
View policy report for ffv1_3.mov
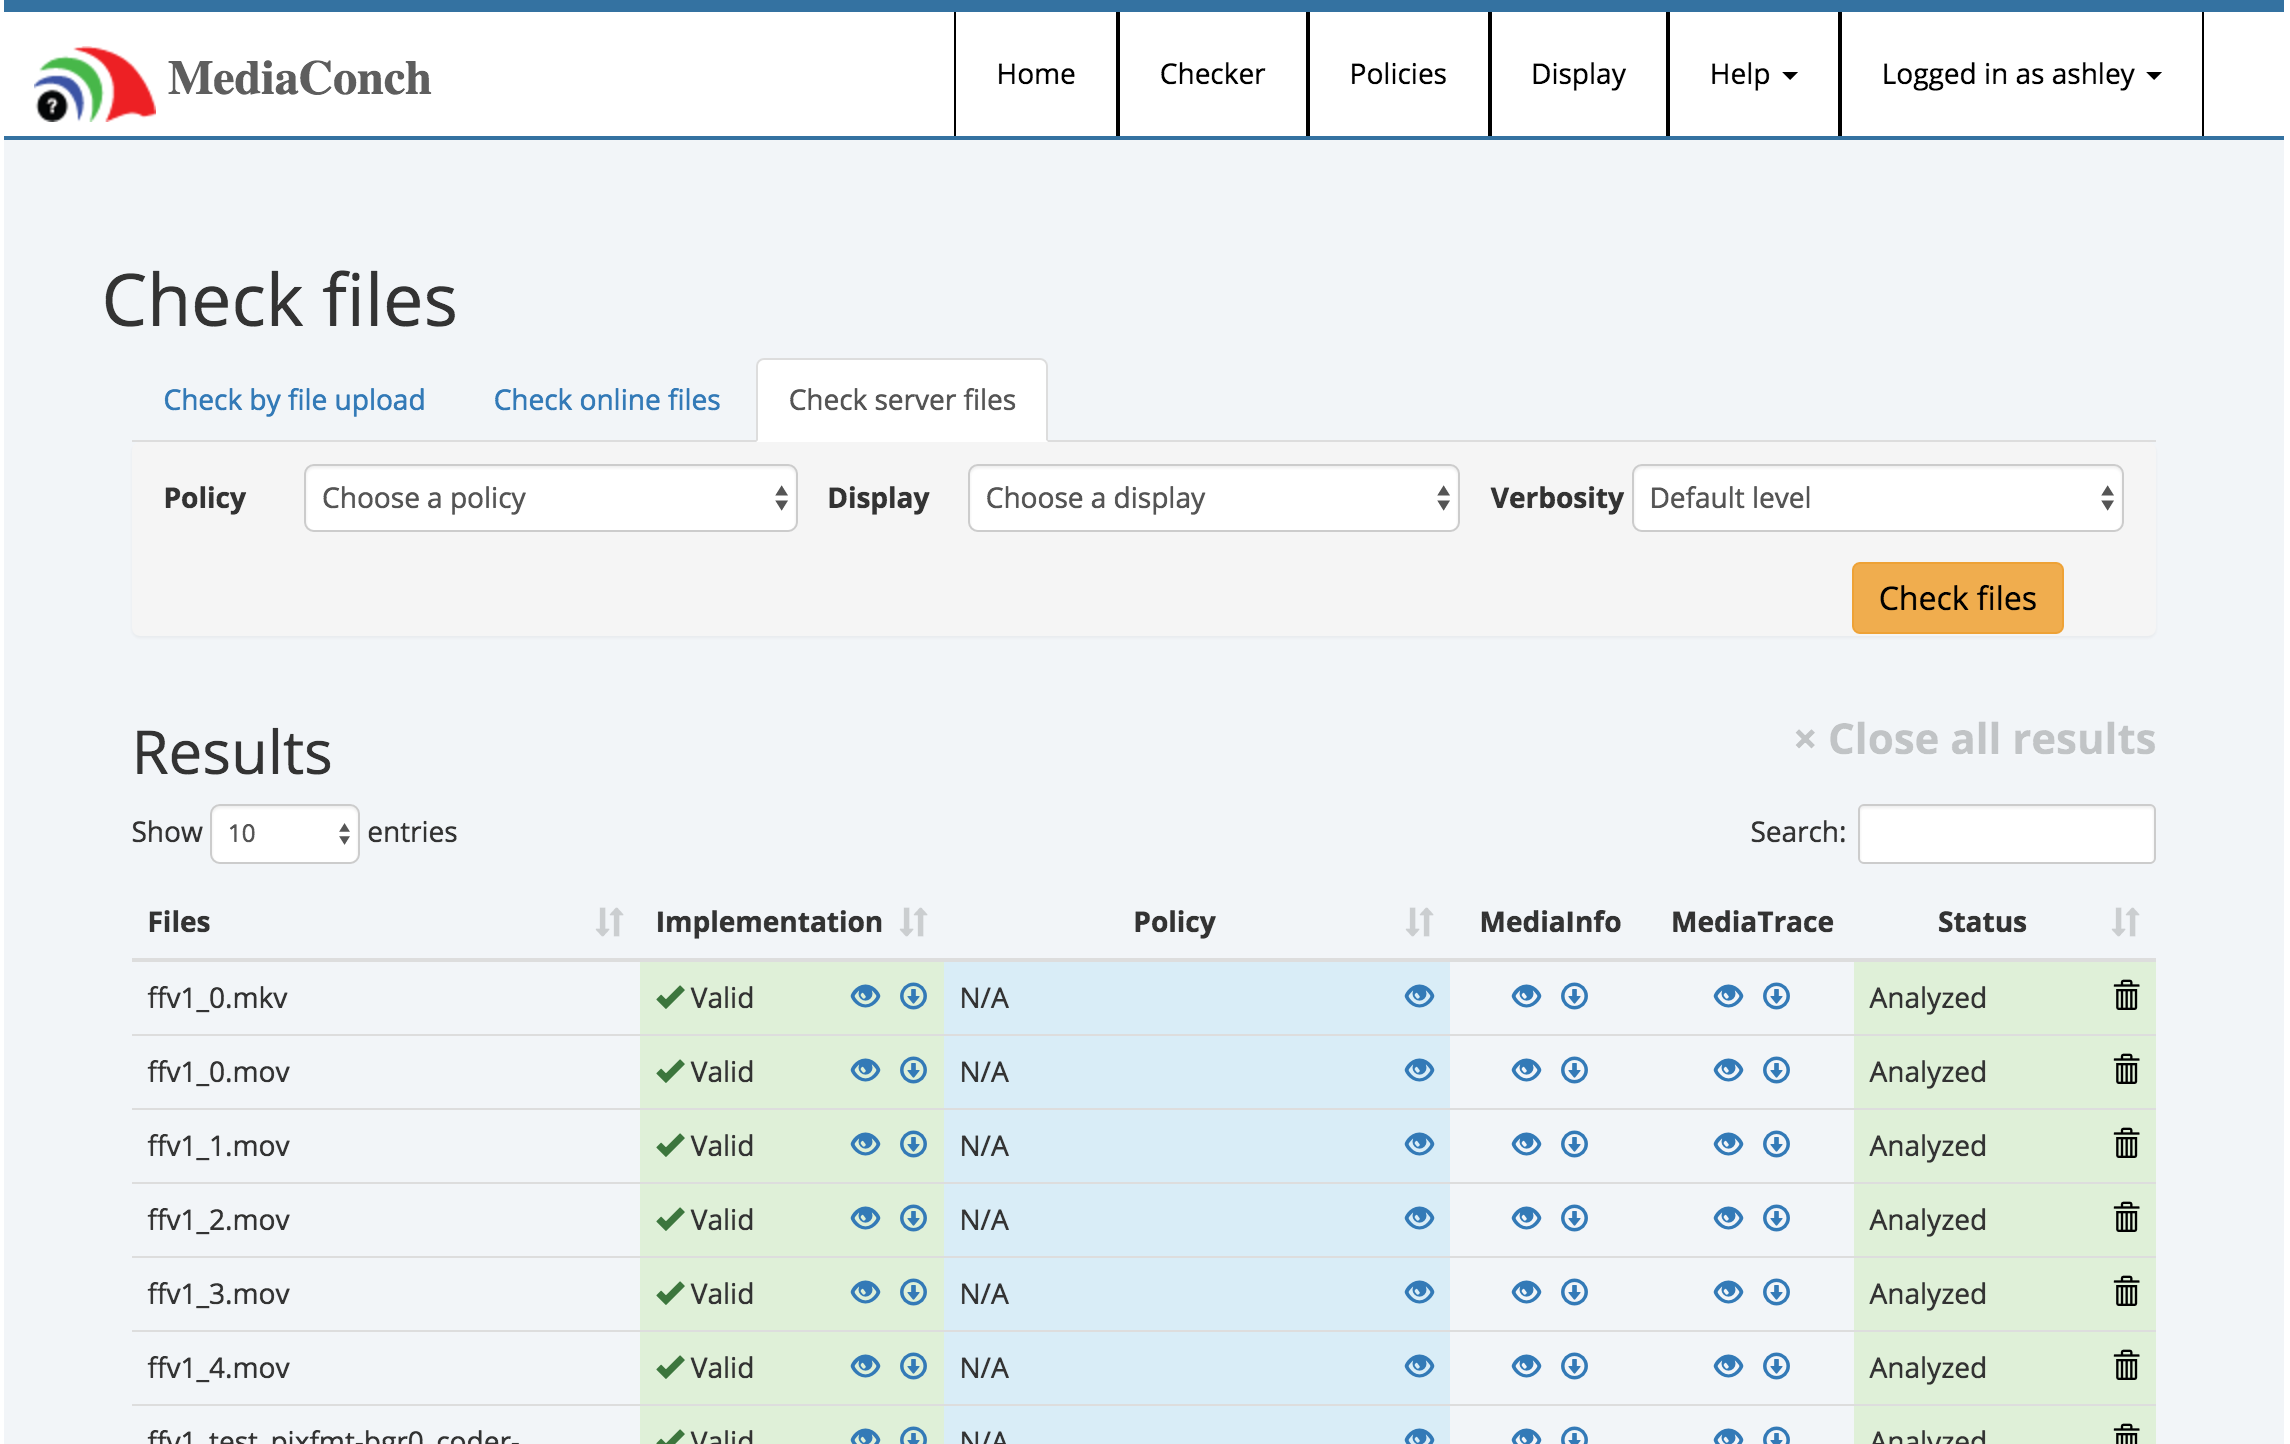coord(1419,1292)
